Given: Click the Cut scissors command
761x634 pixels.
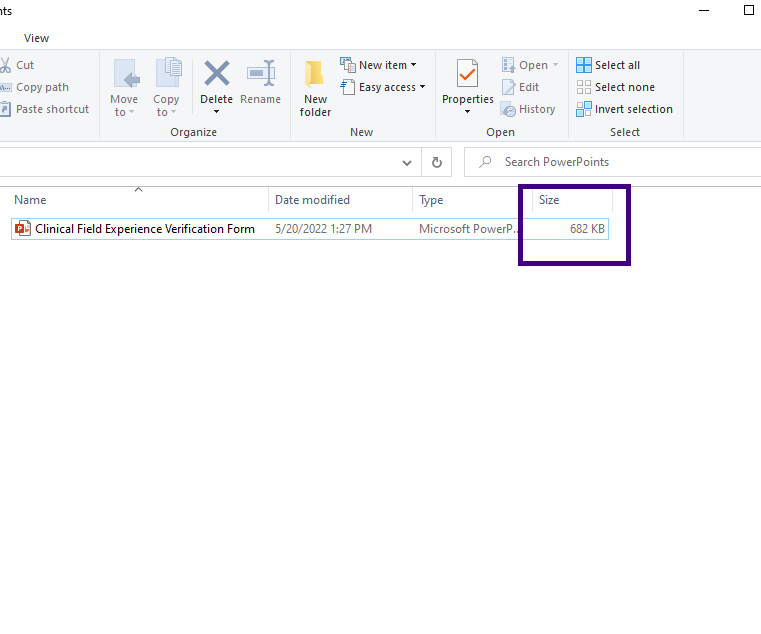Looking at the screenshot, I should tap(17, 65).
